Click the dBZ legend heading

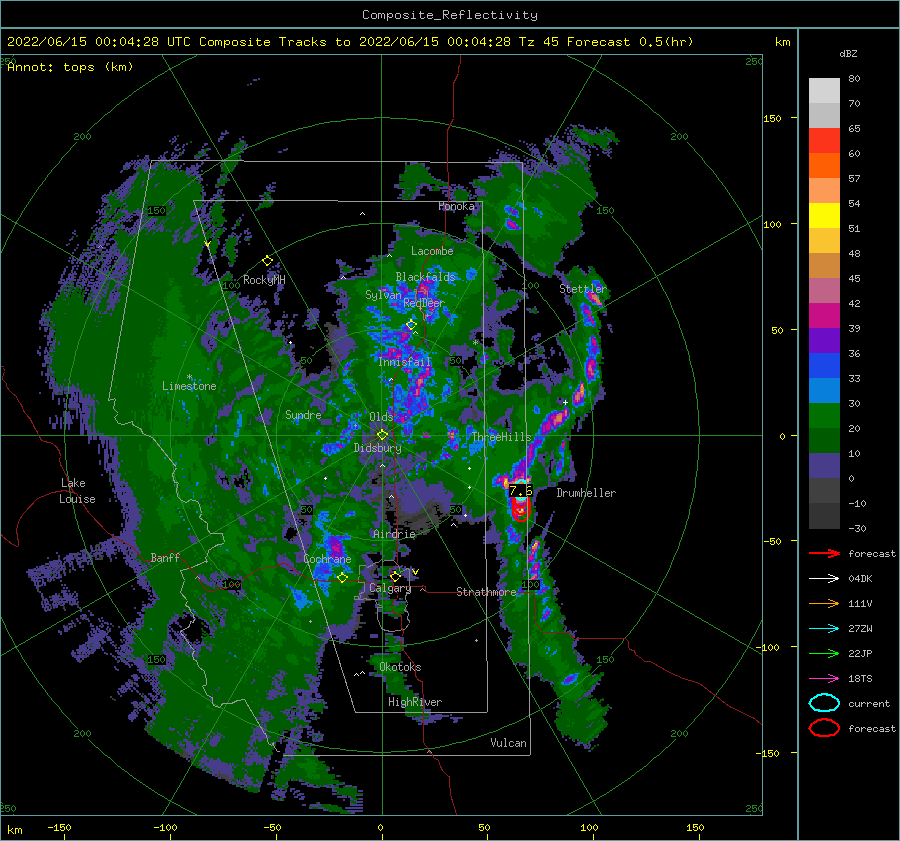[x=848, y=53]
